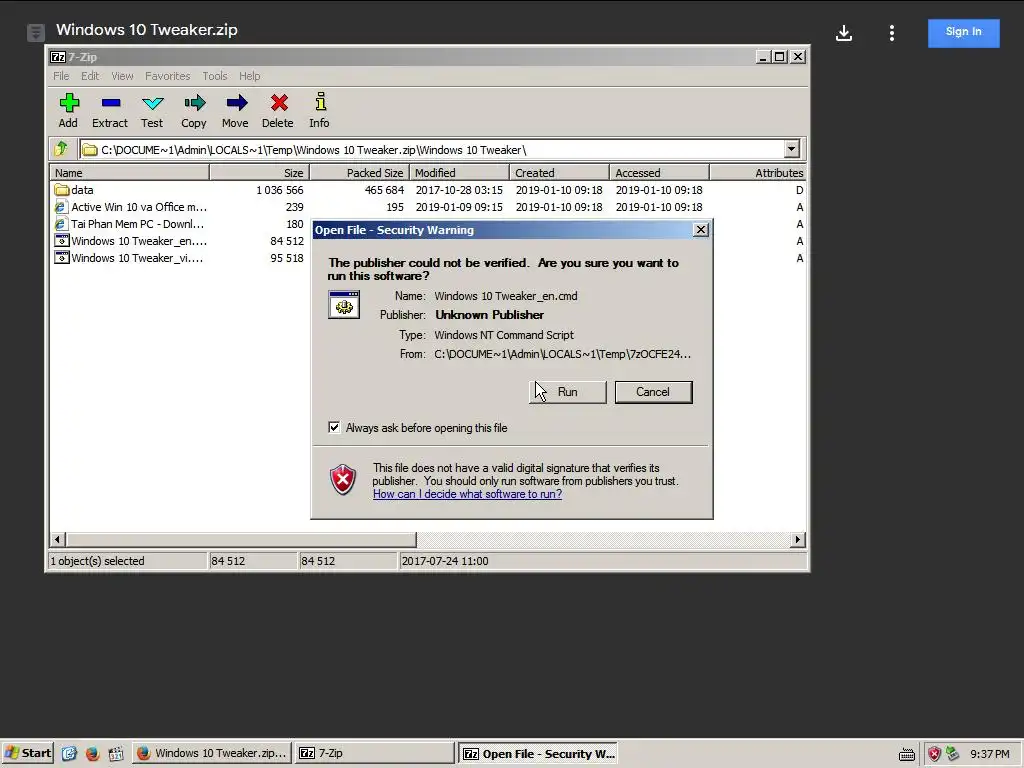Click the Delete red X icon
1024x768 pixels.
tap(279, 103)
